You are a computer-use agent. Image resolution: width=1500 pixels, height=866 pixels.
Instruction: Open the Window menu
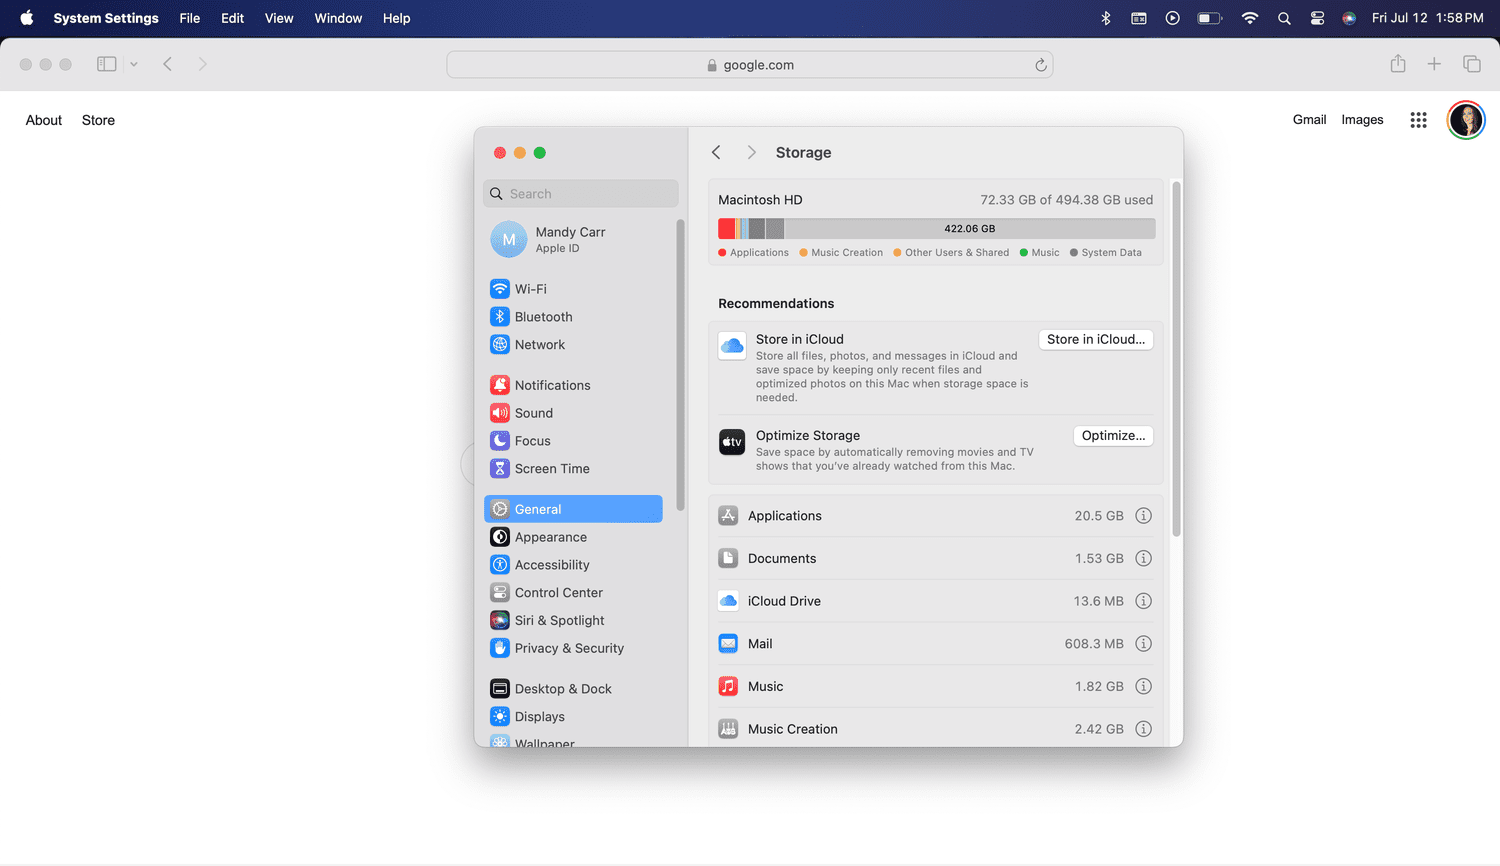338,18
